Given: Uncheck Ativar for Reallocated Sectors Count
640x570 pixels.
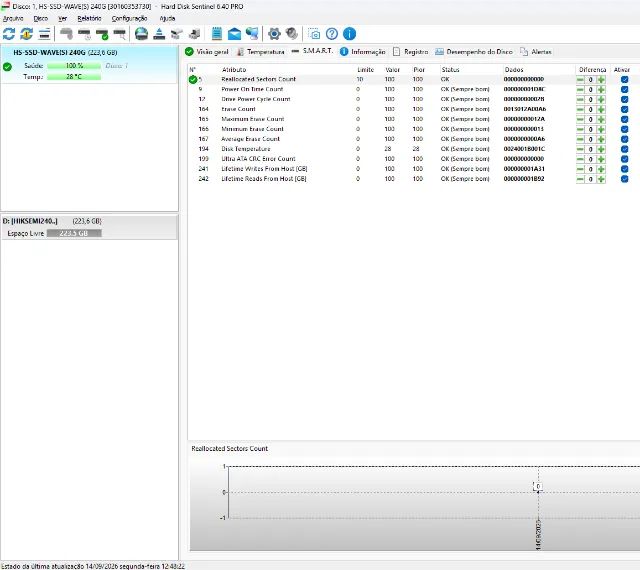Looking at the screenshot, I should (x=624, y=80).
